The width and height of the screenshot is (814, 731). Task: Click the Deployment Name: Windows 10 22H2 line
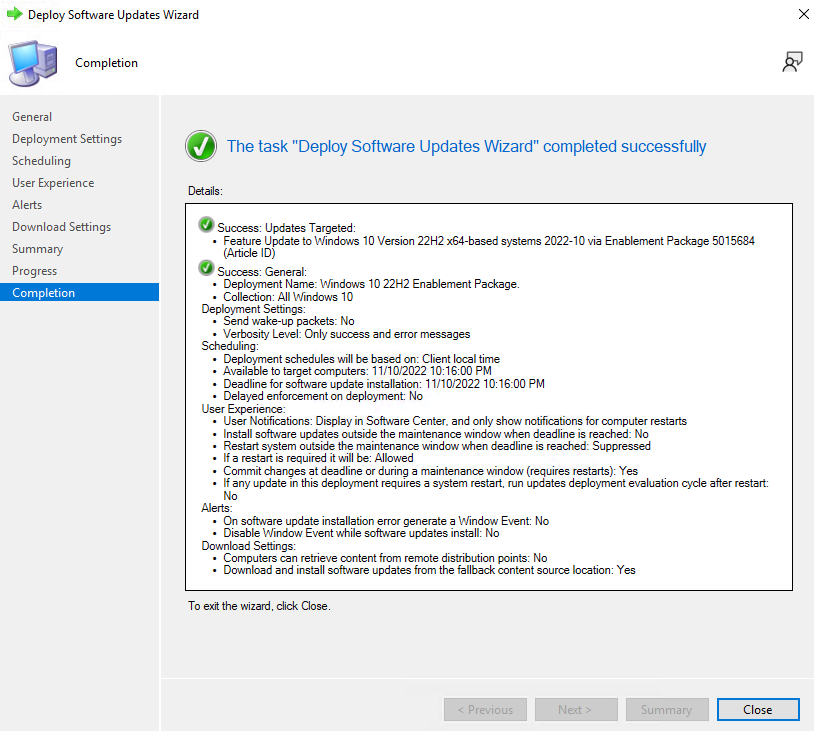click(x=371, y=284)
